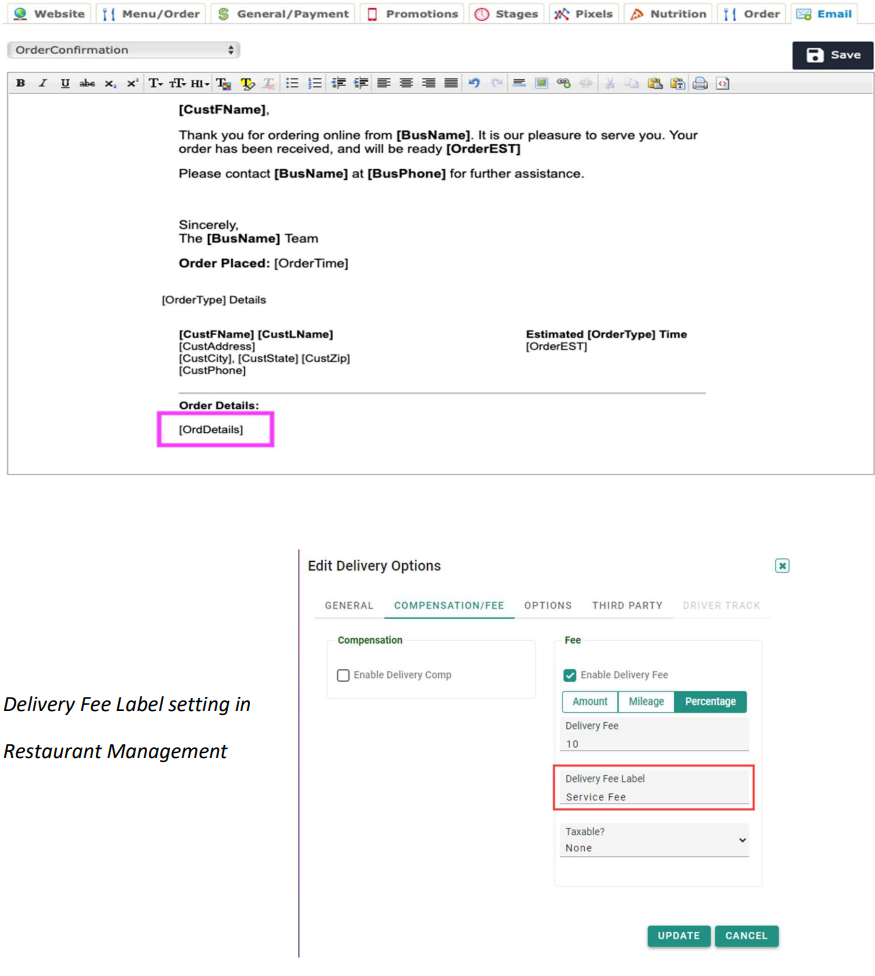Screen dimensions: 875x976
Task: Open the text foreground color picker
Action: coord(223,84)
